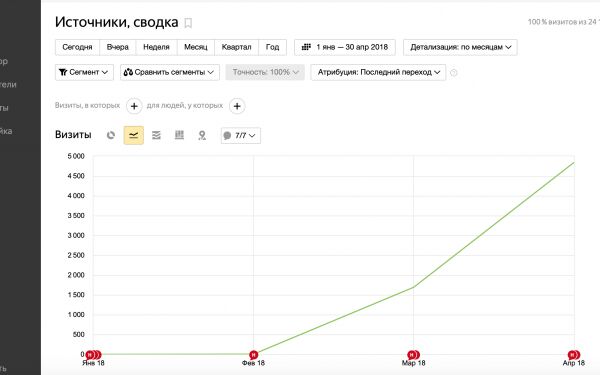Select the Год period

pos(272,47)
